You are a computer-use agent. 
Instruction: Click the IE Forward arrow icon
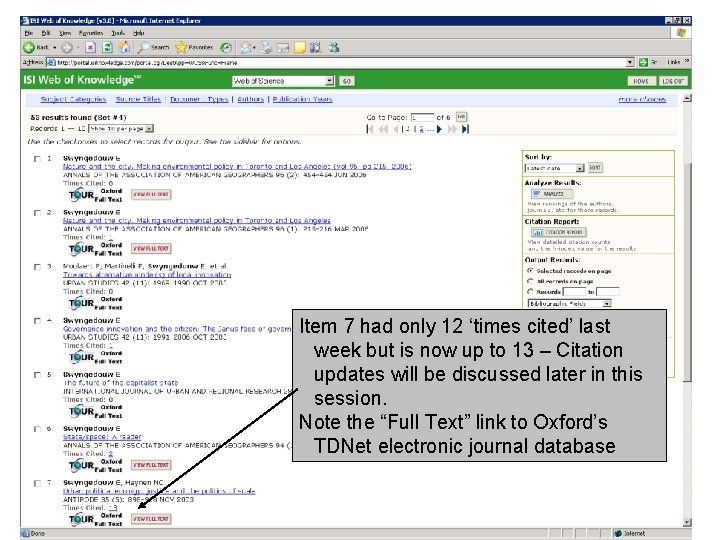click(67, 47)
